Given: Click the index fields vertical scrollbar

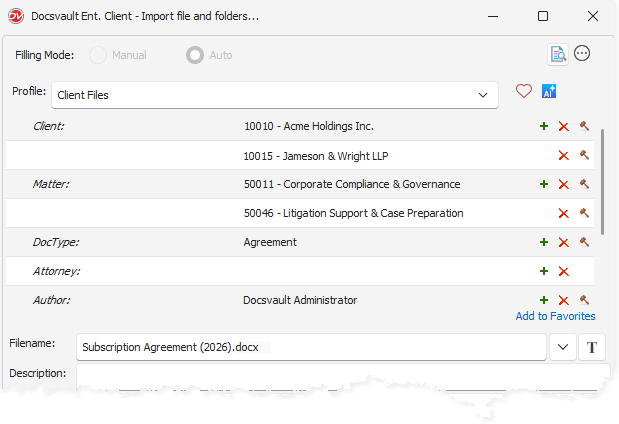Looking at the screenshot, I should (x=602, y=182).
